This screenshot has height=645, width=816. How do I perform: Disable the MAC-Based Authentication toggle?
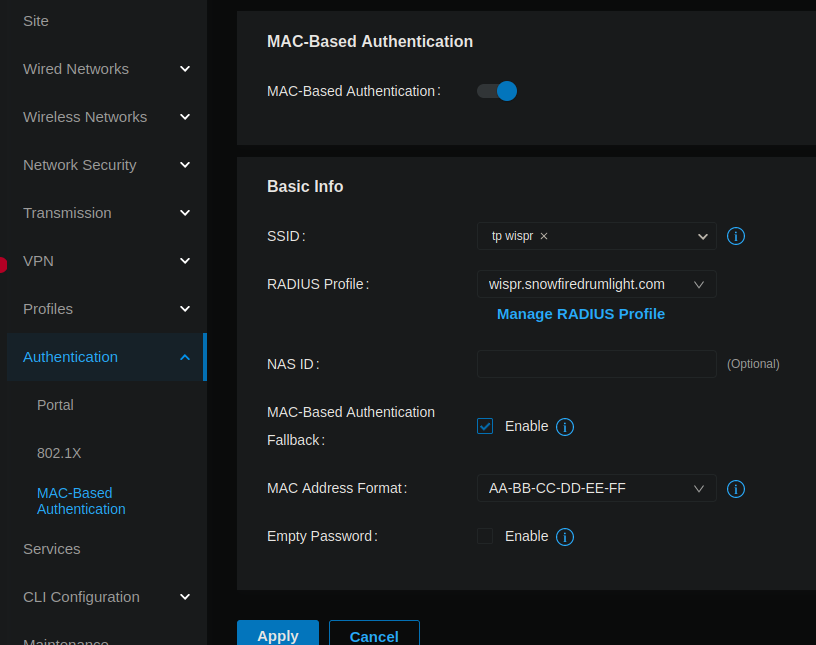pos(496,90)
